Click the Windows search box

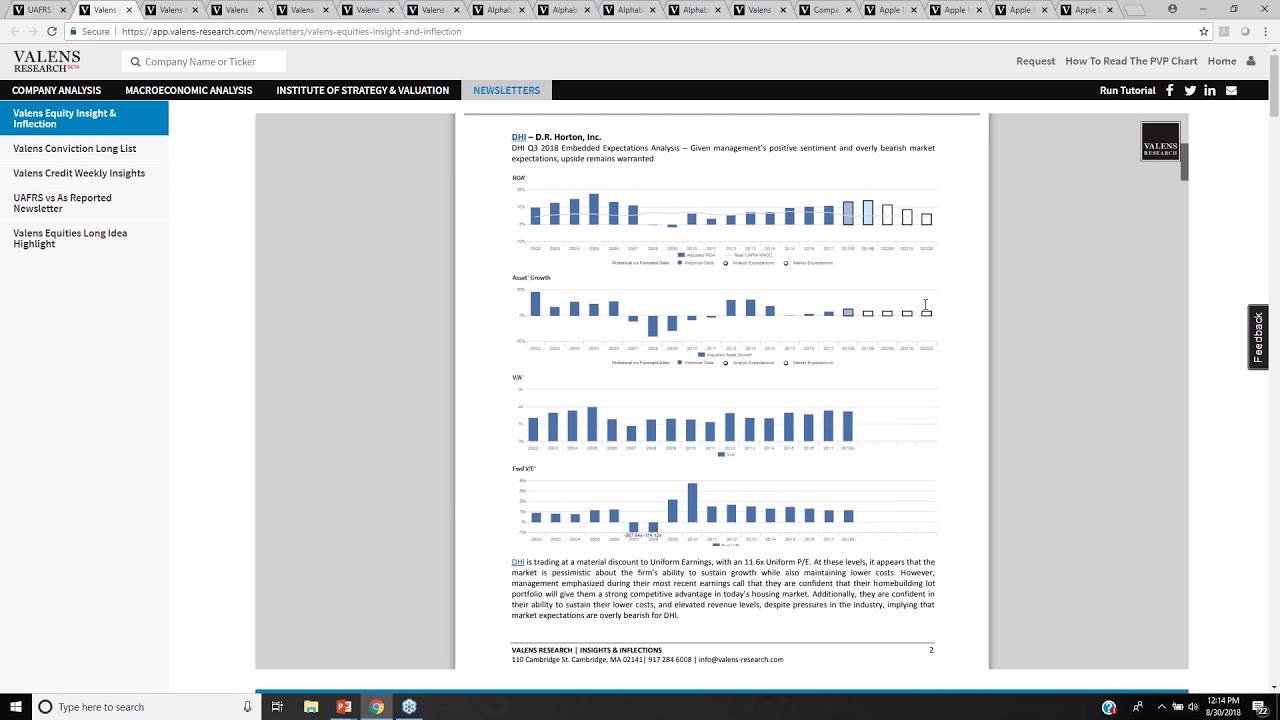tap(145, 707)
